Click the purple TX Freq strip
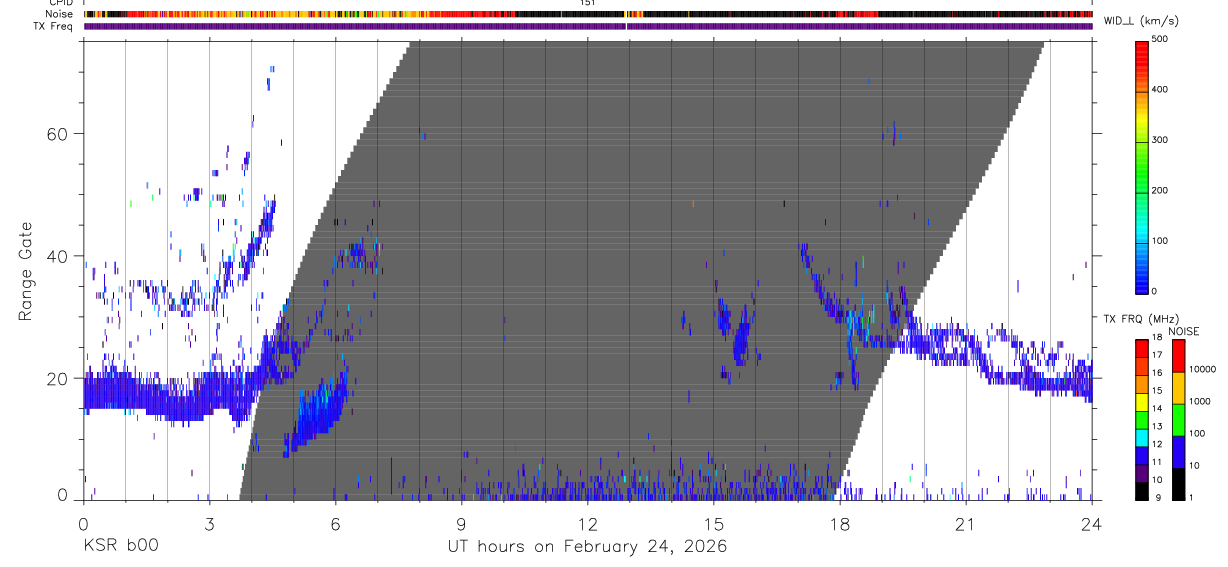This screenshot has width=1228, height=567. (x=588, y=26)
